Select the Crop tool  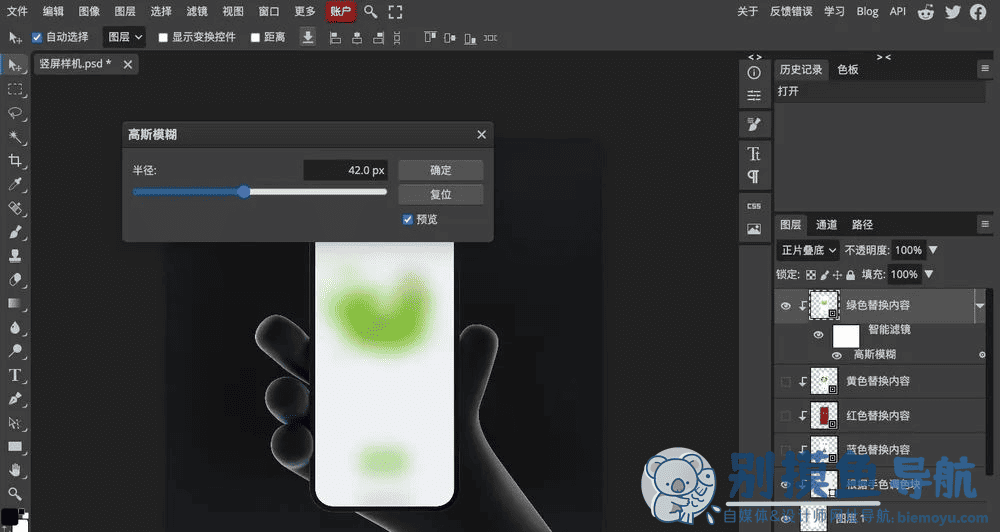tap(15, 160)
